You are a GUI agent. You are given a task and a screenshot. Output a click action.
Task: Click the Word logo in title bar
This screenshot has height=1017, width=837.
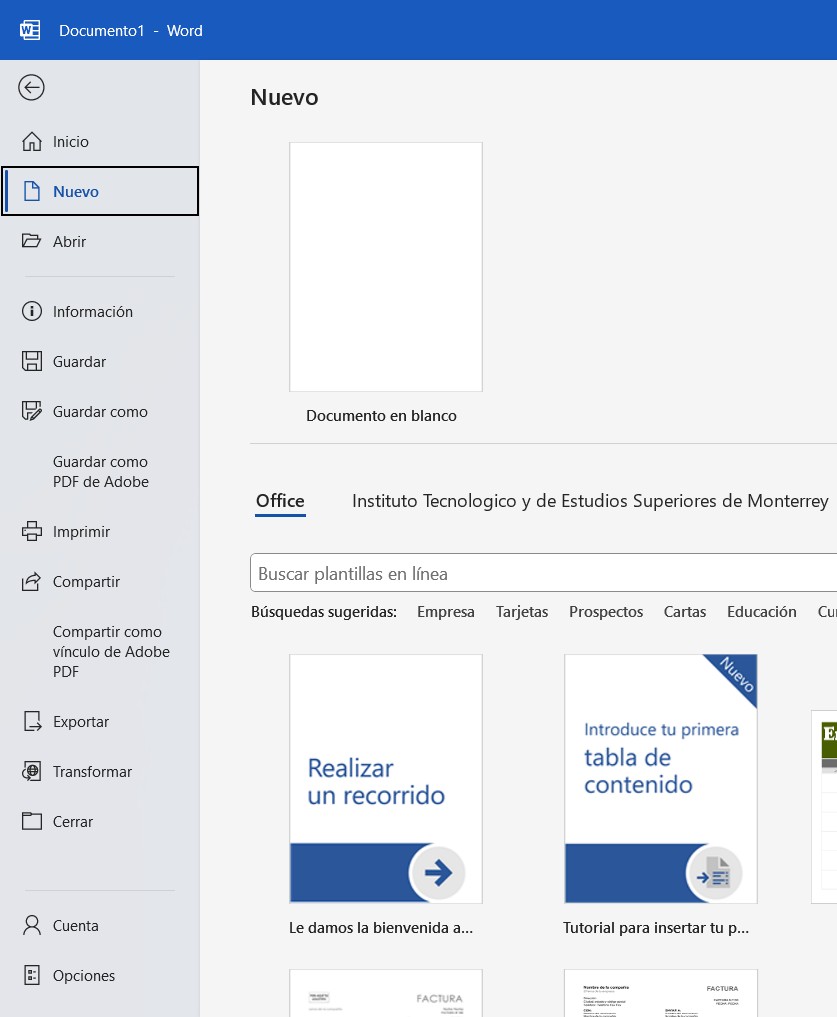(30, 30)
